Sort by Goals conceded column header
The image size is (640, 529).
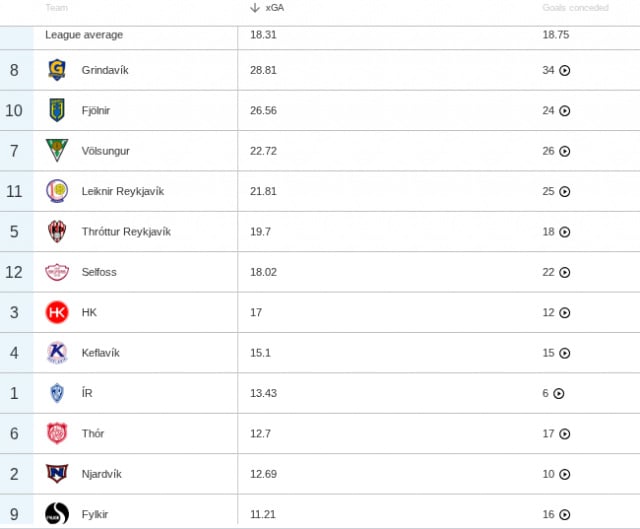[575, 8]
